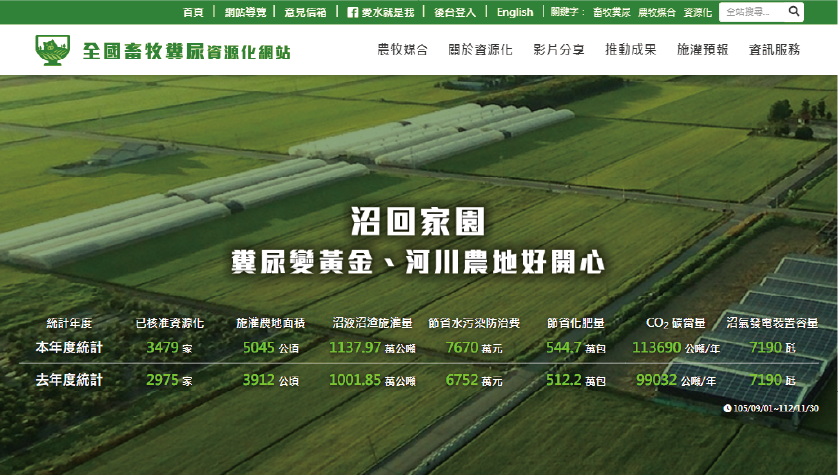Click the site logo emblem
This screenshot has width=838, height=475.
tap(52, 50)
